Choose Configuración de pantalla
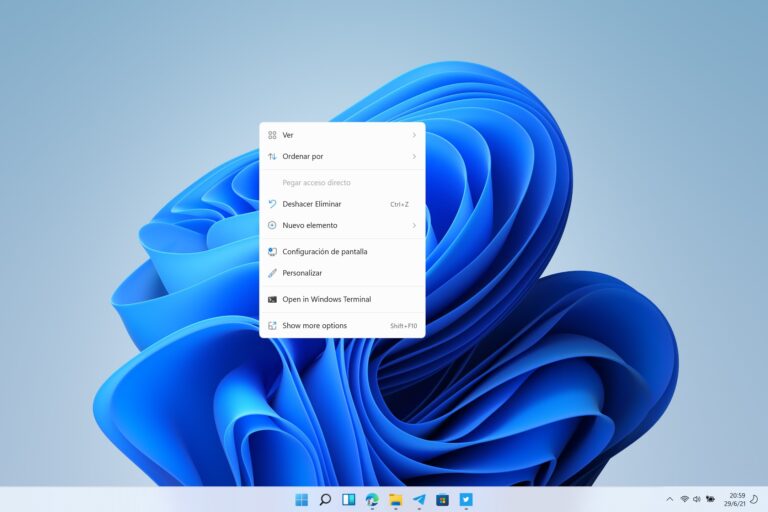Viewport: 768px width, 512px height. 342,252
